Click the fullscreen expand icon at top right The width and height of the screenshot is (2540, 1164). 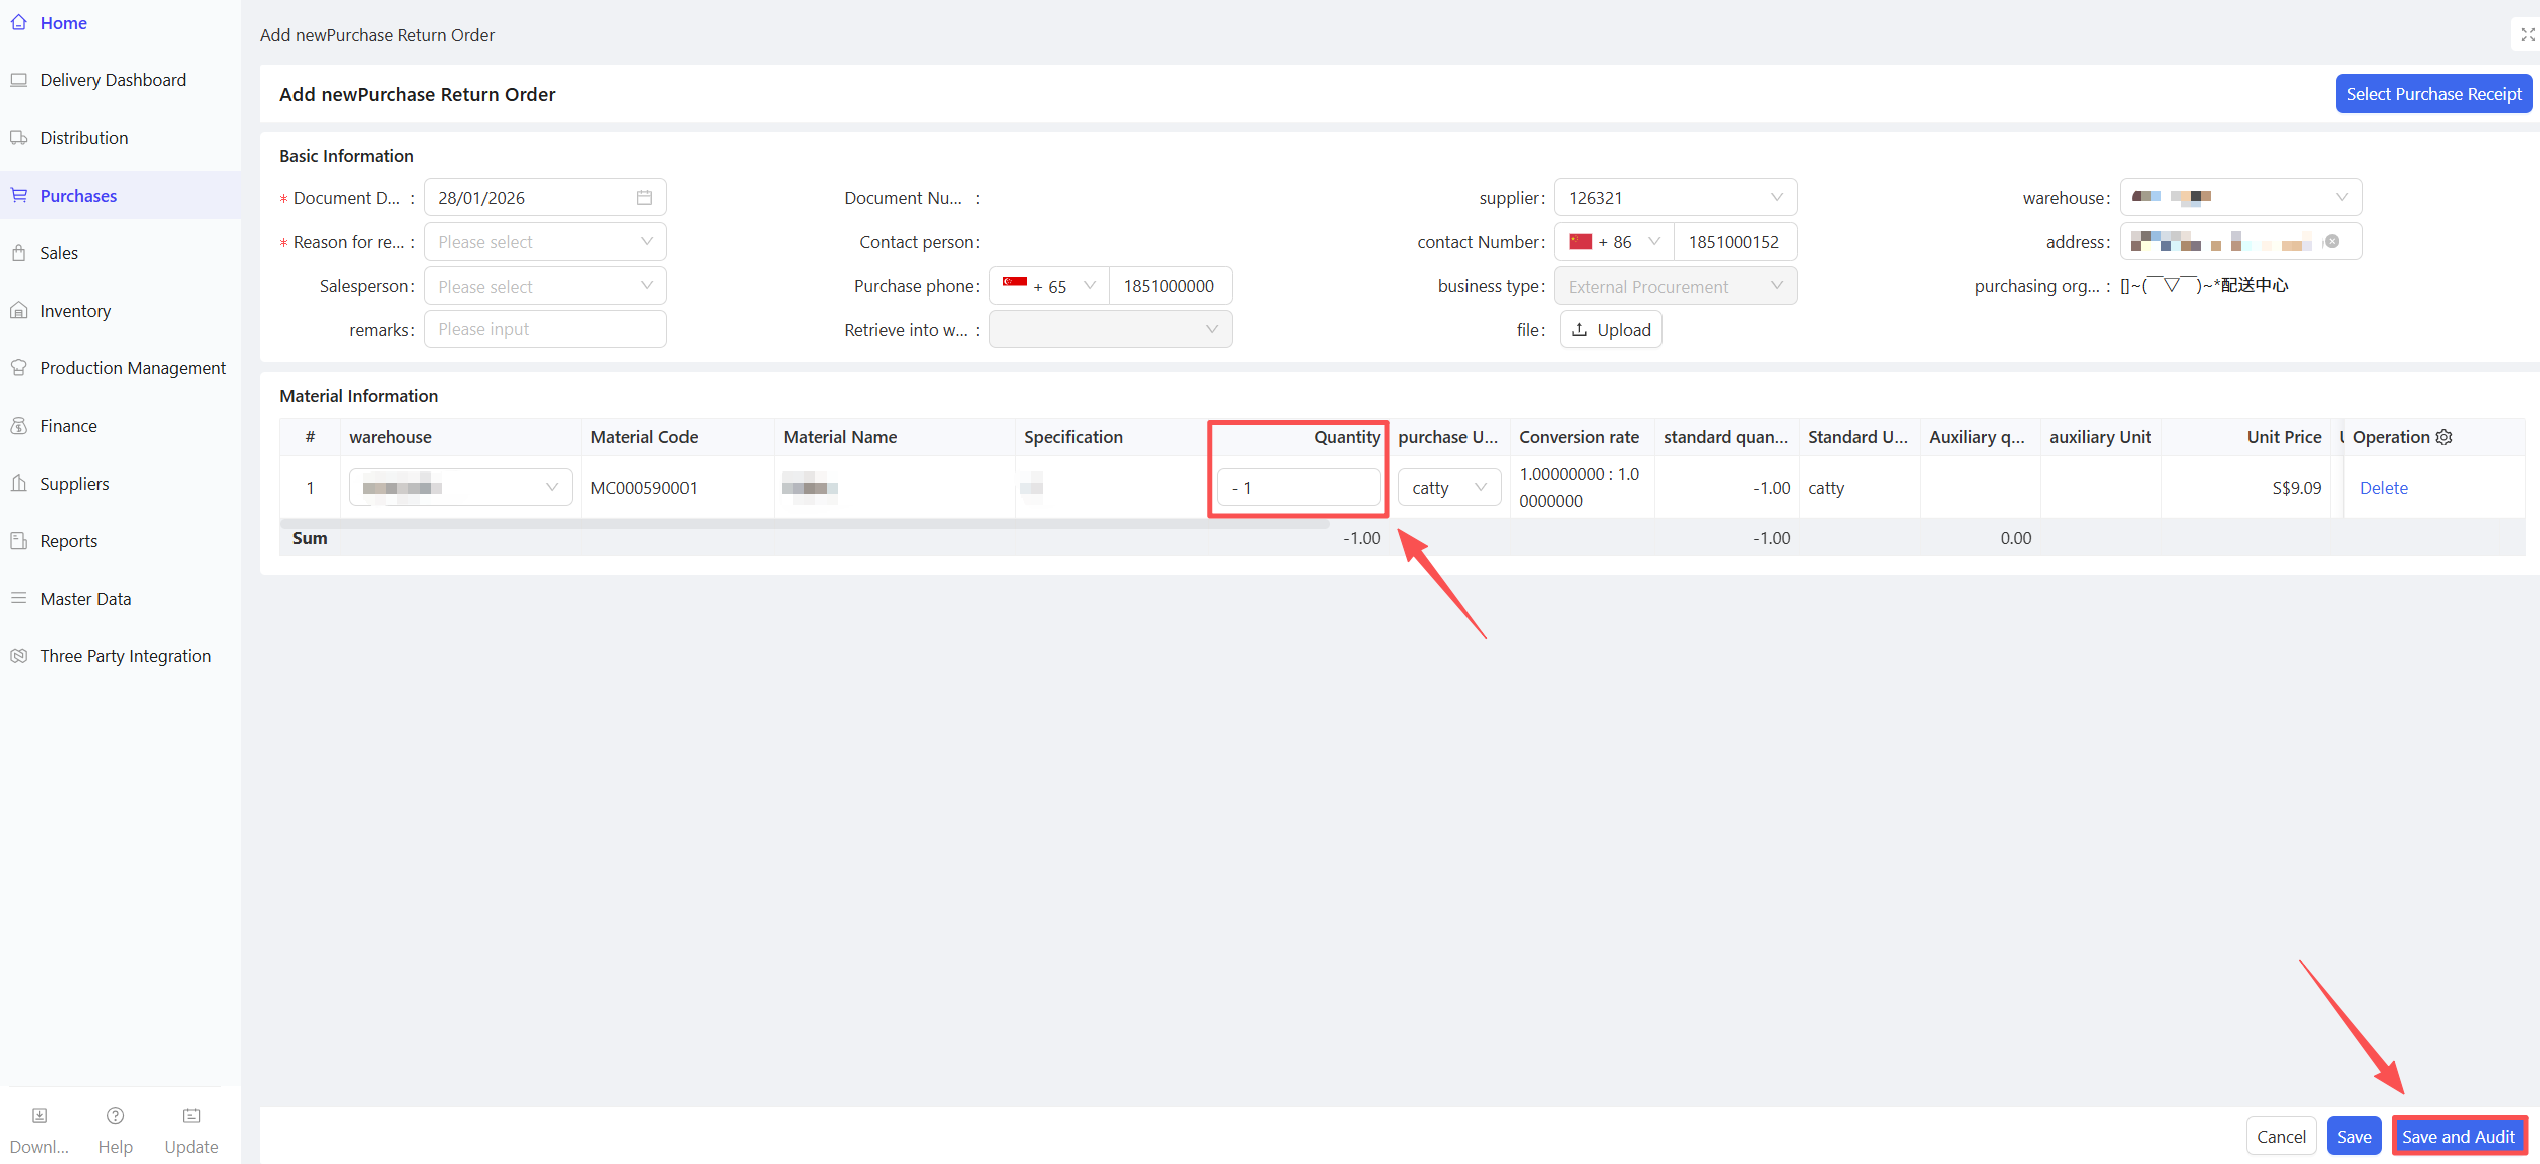[2527, 34]
